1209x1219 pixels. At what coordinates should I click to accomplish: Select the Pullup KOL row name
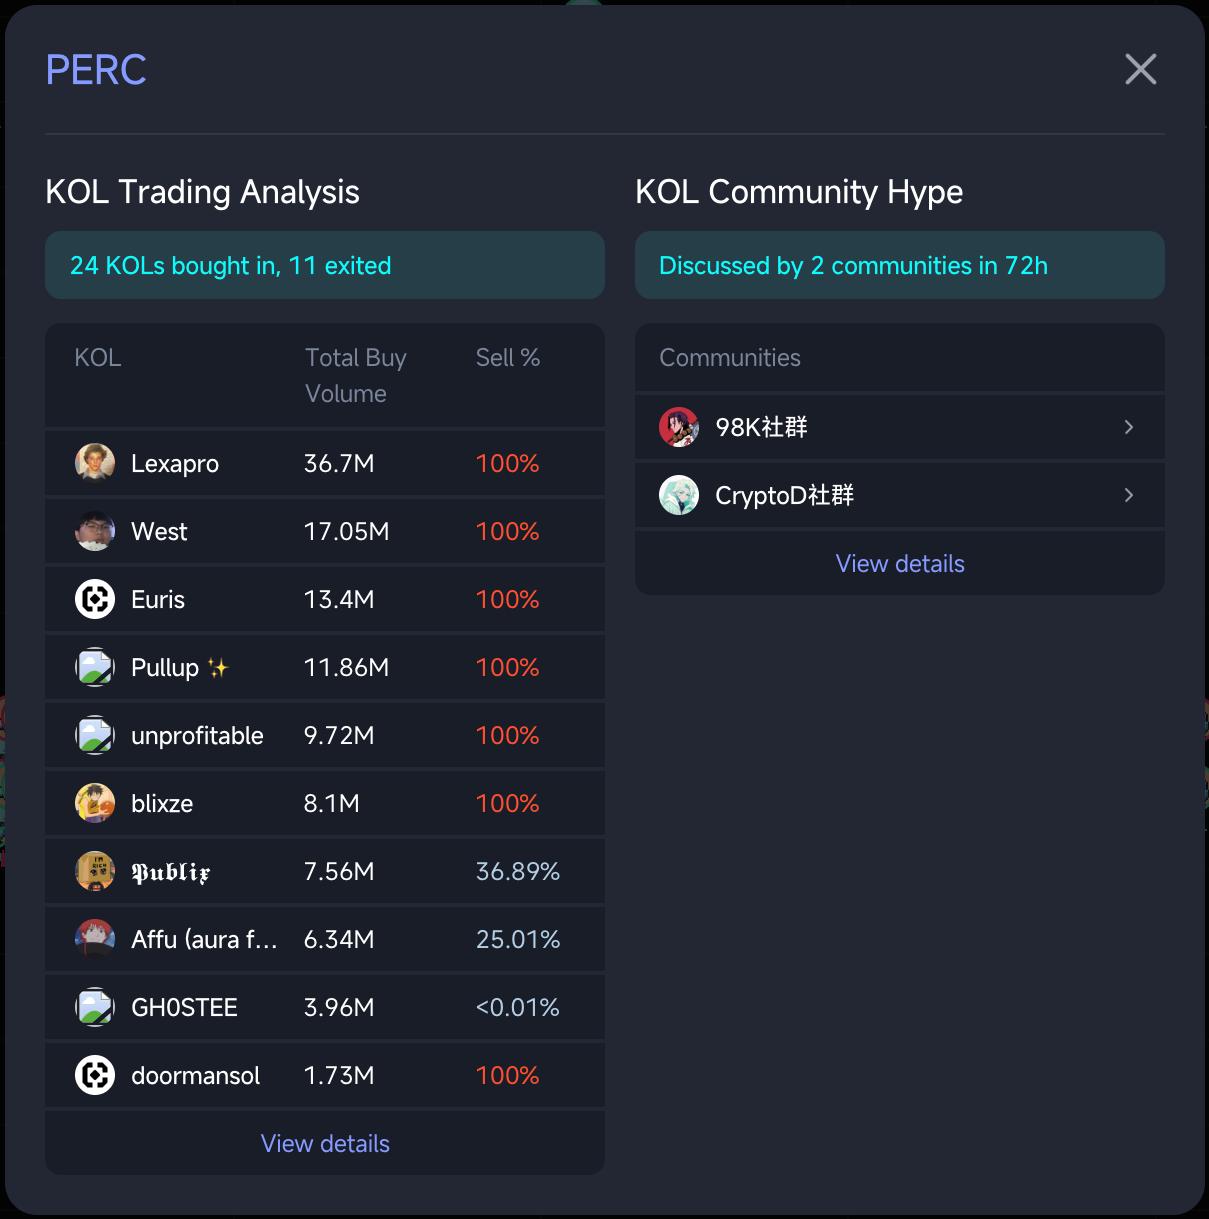165,667
